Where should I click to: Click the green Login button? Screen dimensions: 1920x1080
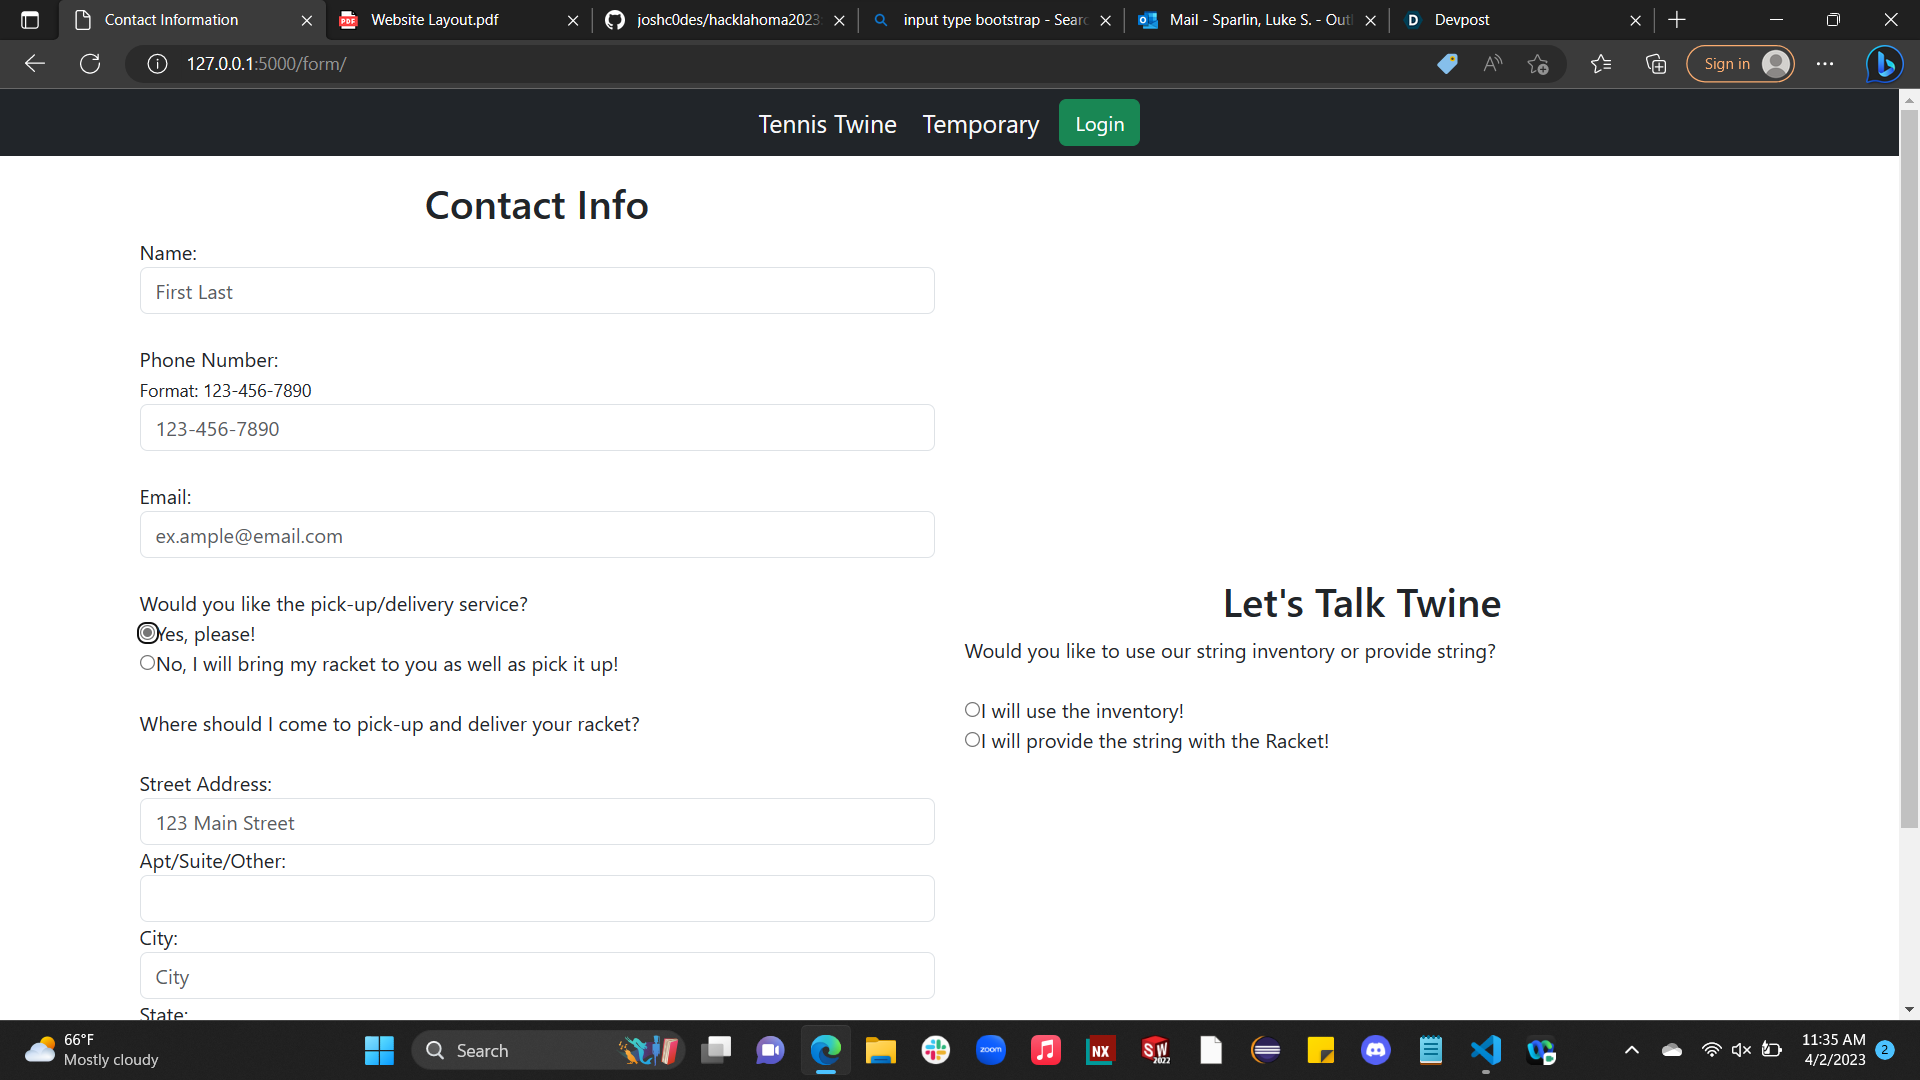[1099, 123]
